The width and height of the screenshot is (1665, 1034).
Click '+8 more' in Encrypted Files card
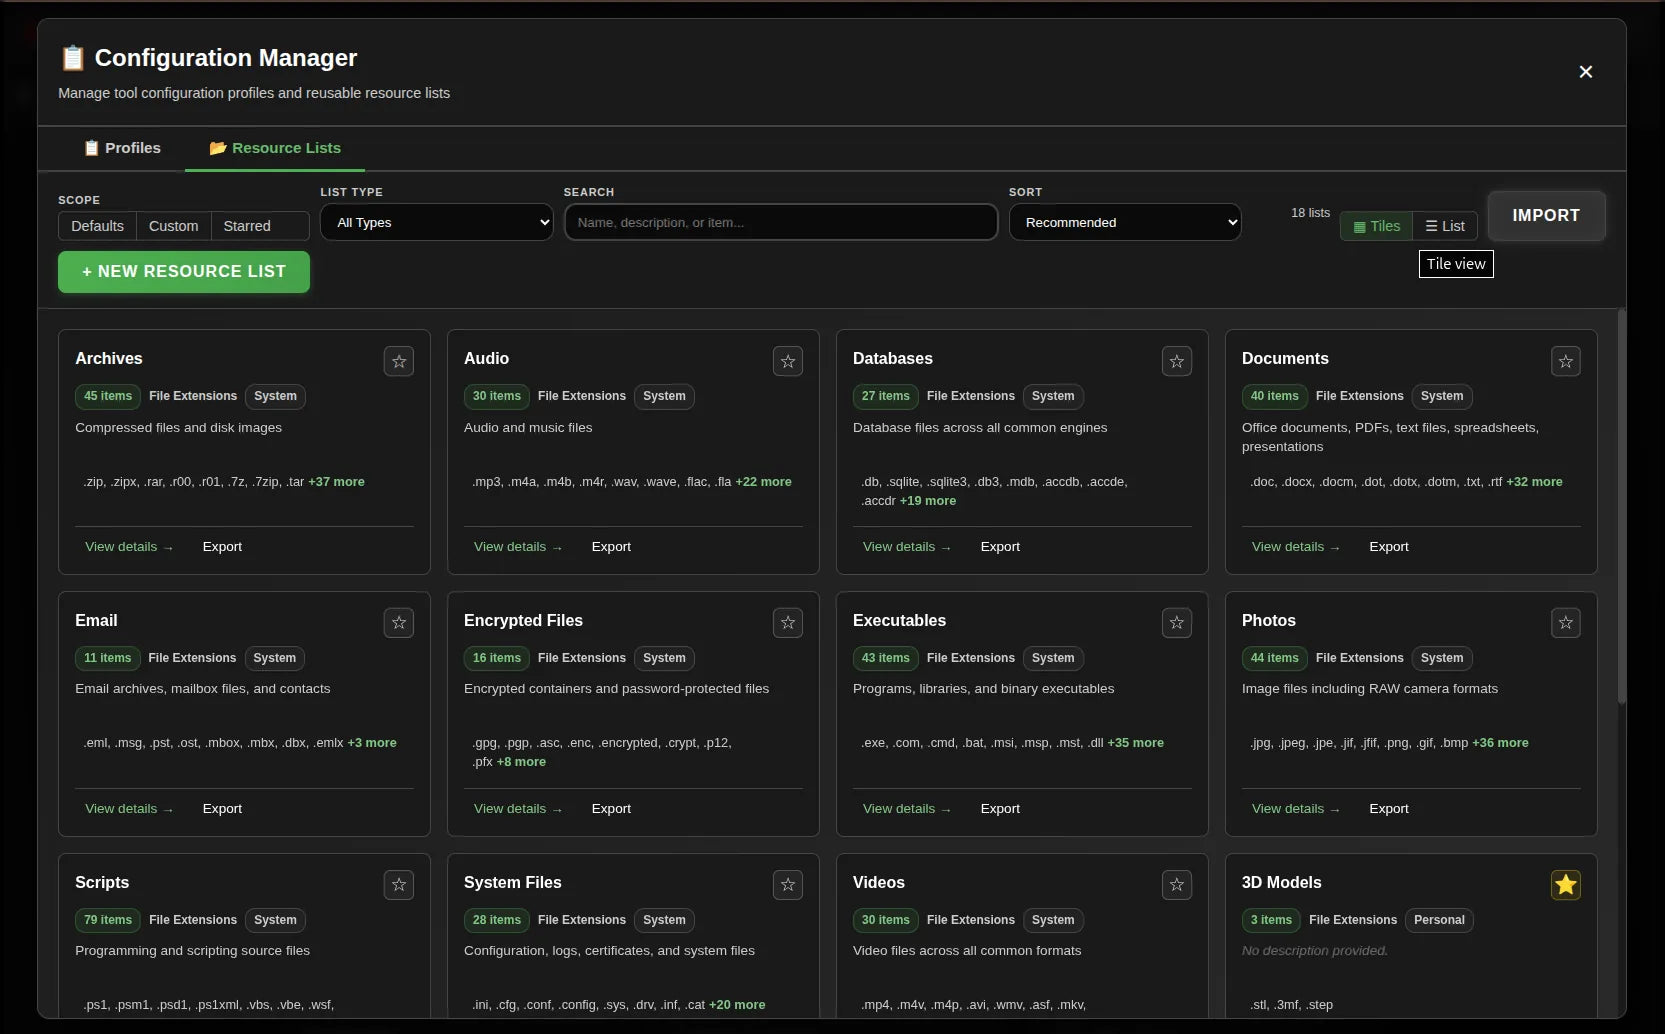click(x=521, y=762)
